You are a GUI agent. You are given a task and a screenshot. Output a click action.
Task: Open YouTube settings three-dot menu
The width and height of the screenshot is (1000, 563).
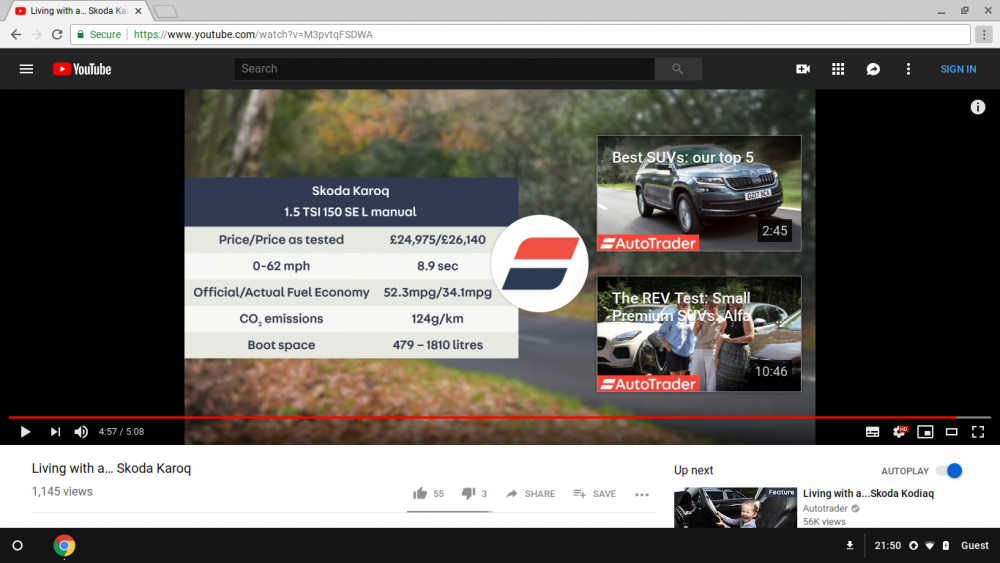pyautogui.click(x=908, y=69)
